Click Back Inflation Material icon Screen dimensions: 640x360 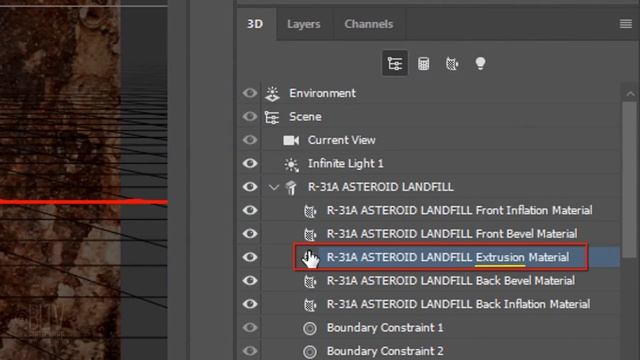point(310,304)
